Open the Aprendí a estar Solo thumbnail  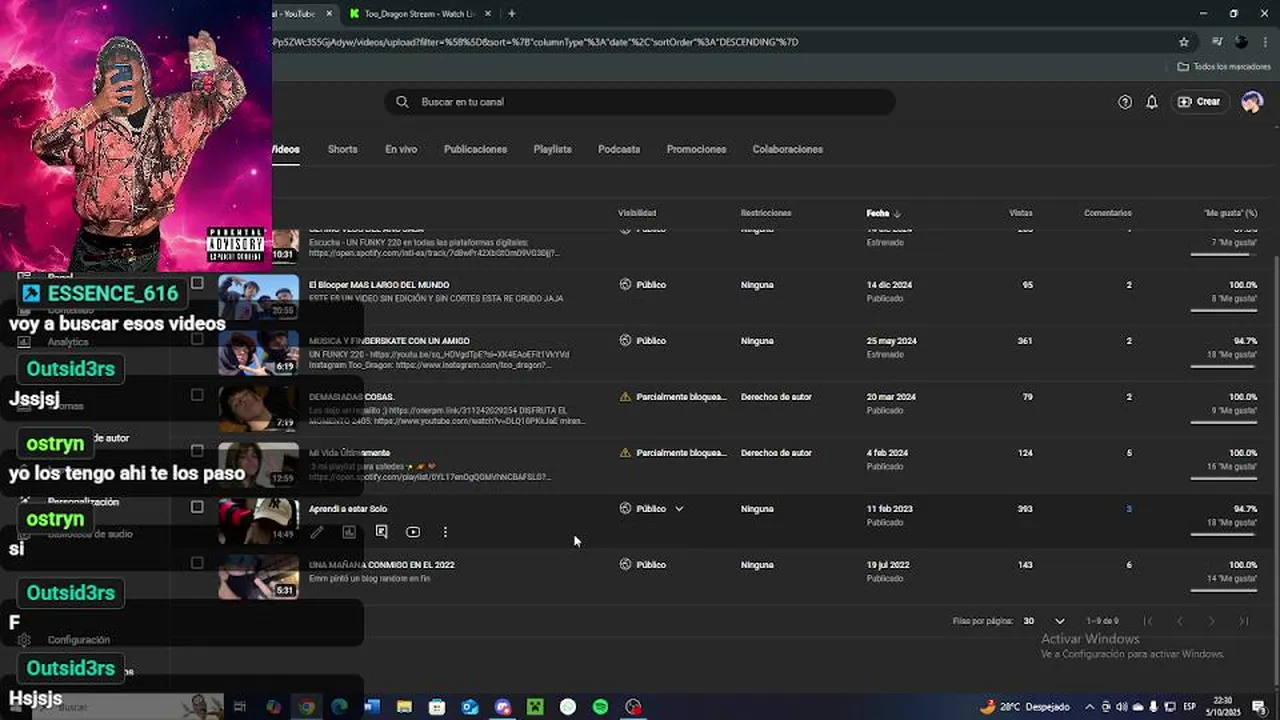(x=259, y=520)
